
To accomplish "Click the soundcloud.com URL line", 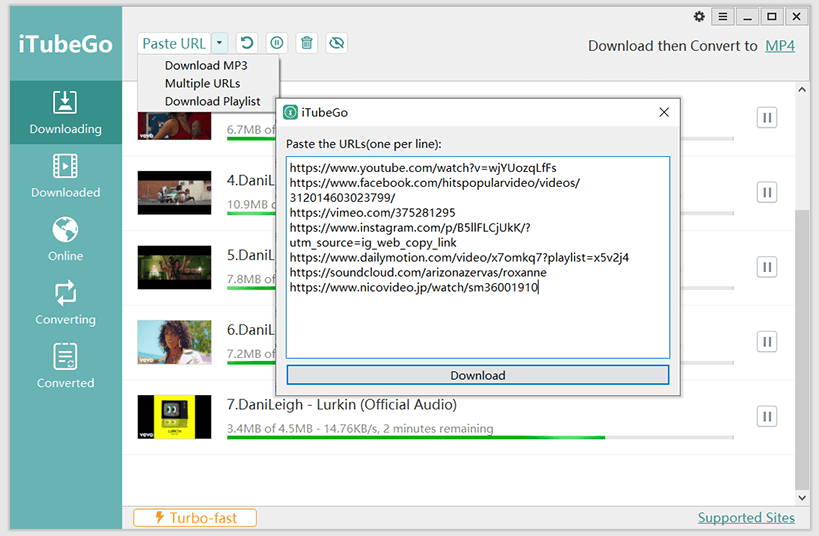I will tap(418, 272).
